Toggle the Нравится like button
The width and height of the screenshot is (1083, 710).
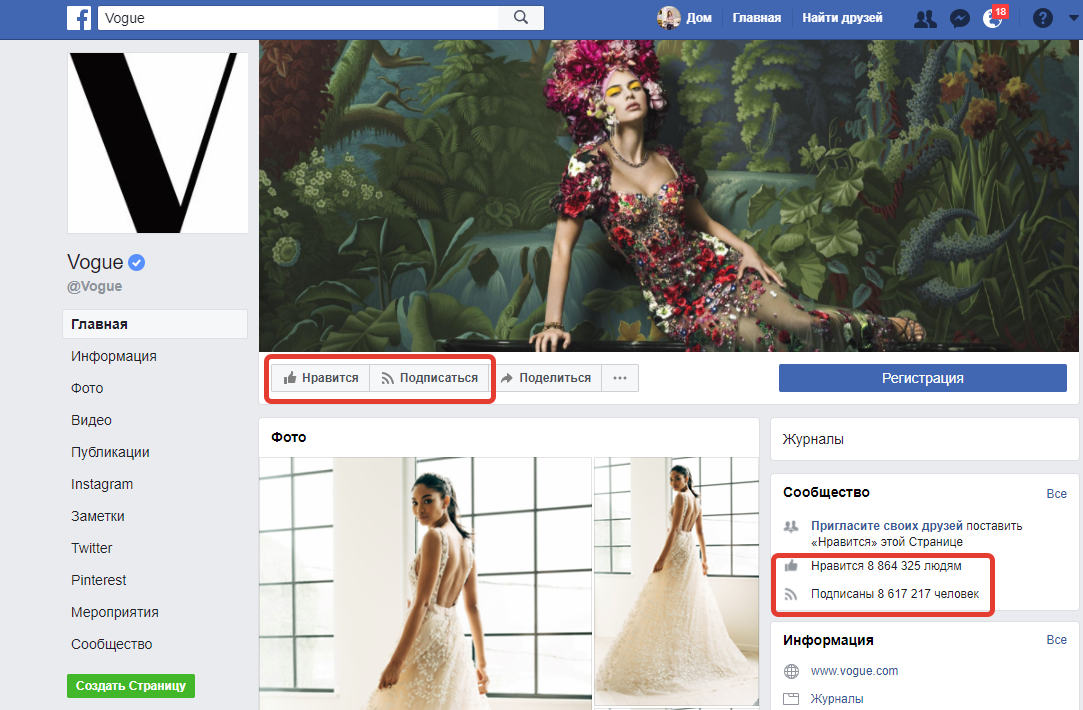321,378
